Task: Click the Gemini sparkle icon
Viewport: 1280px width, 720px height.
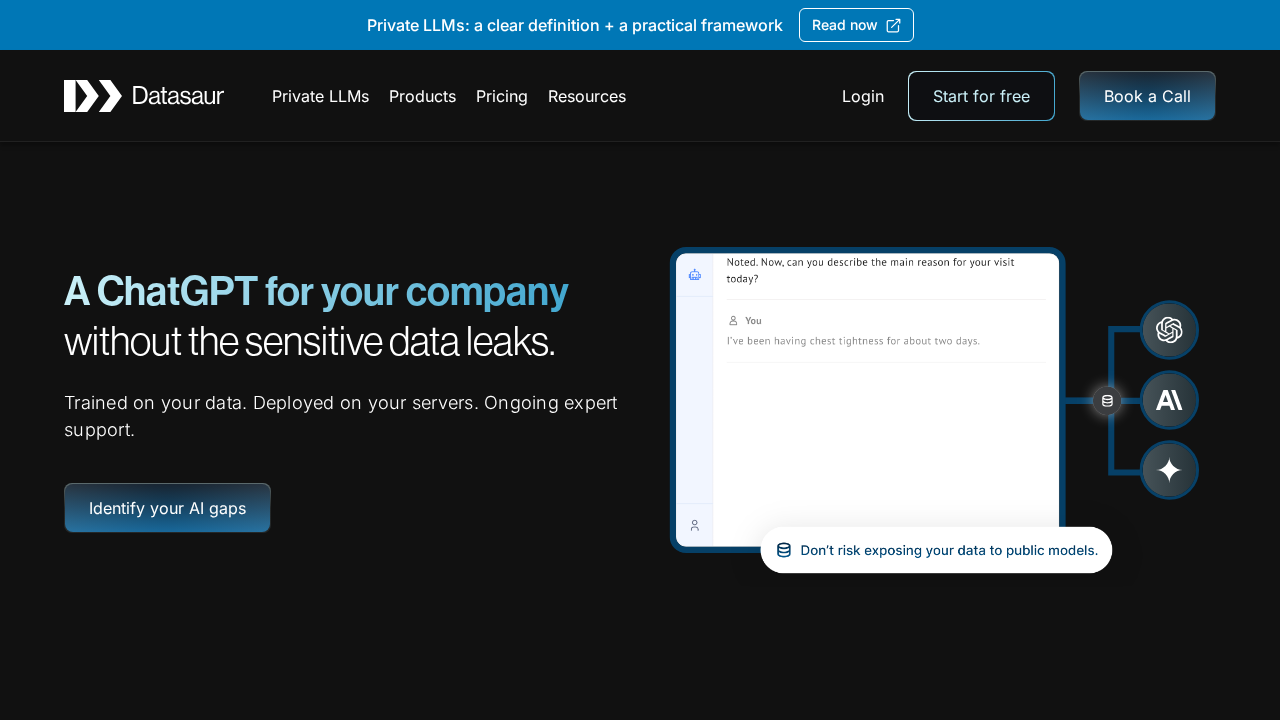Action: [x=1168, y=470]
